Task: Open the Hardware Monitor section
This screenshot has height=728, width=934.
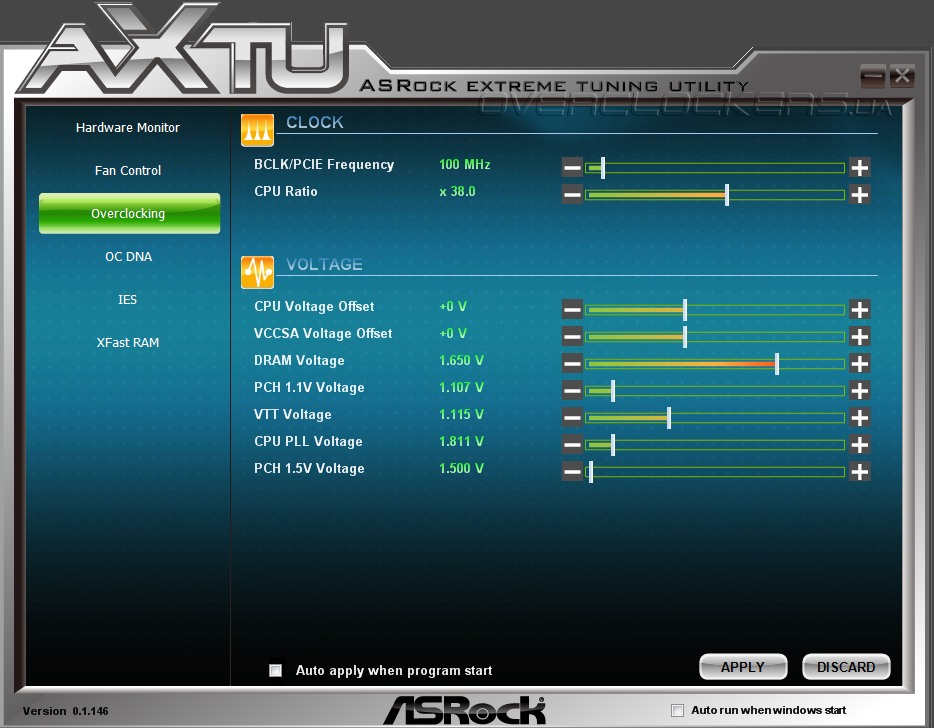Action: 127,127
